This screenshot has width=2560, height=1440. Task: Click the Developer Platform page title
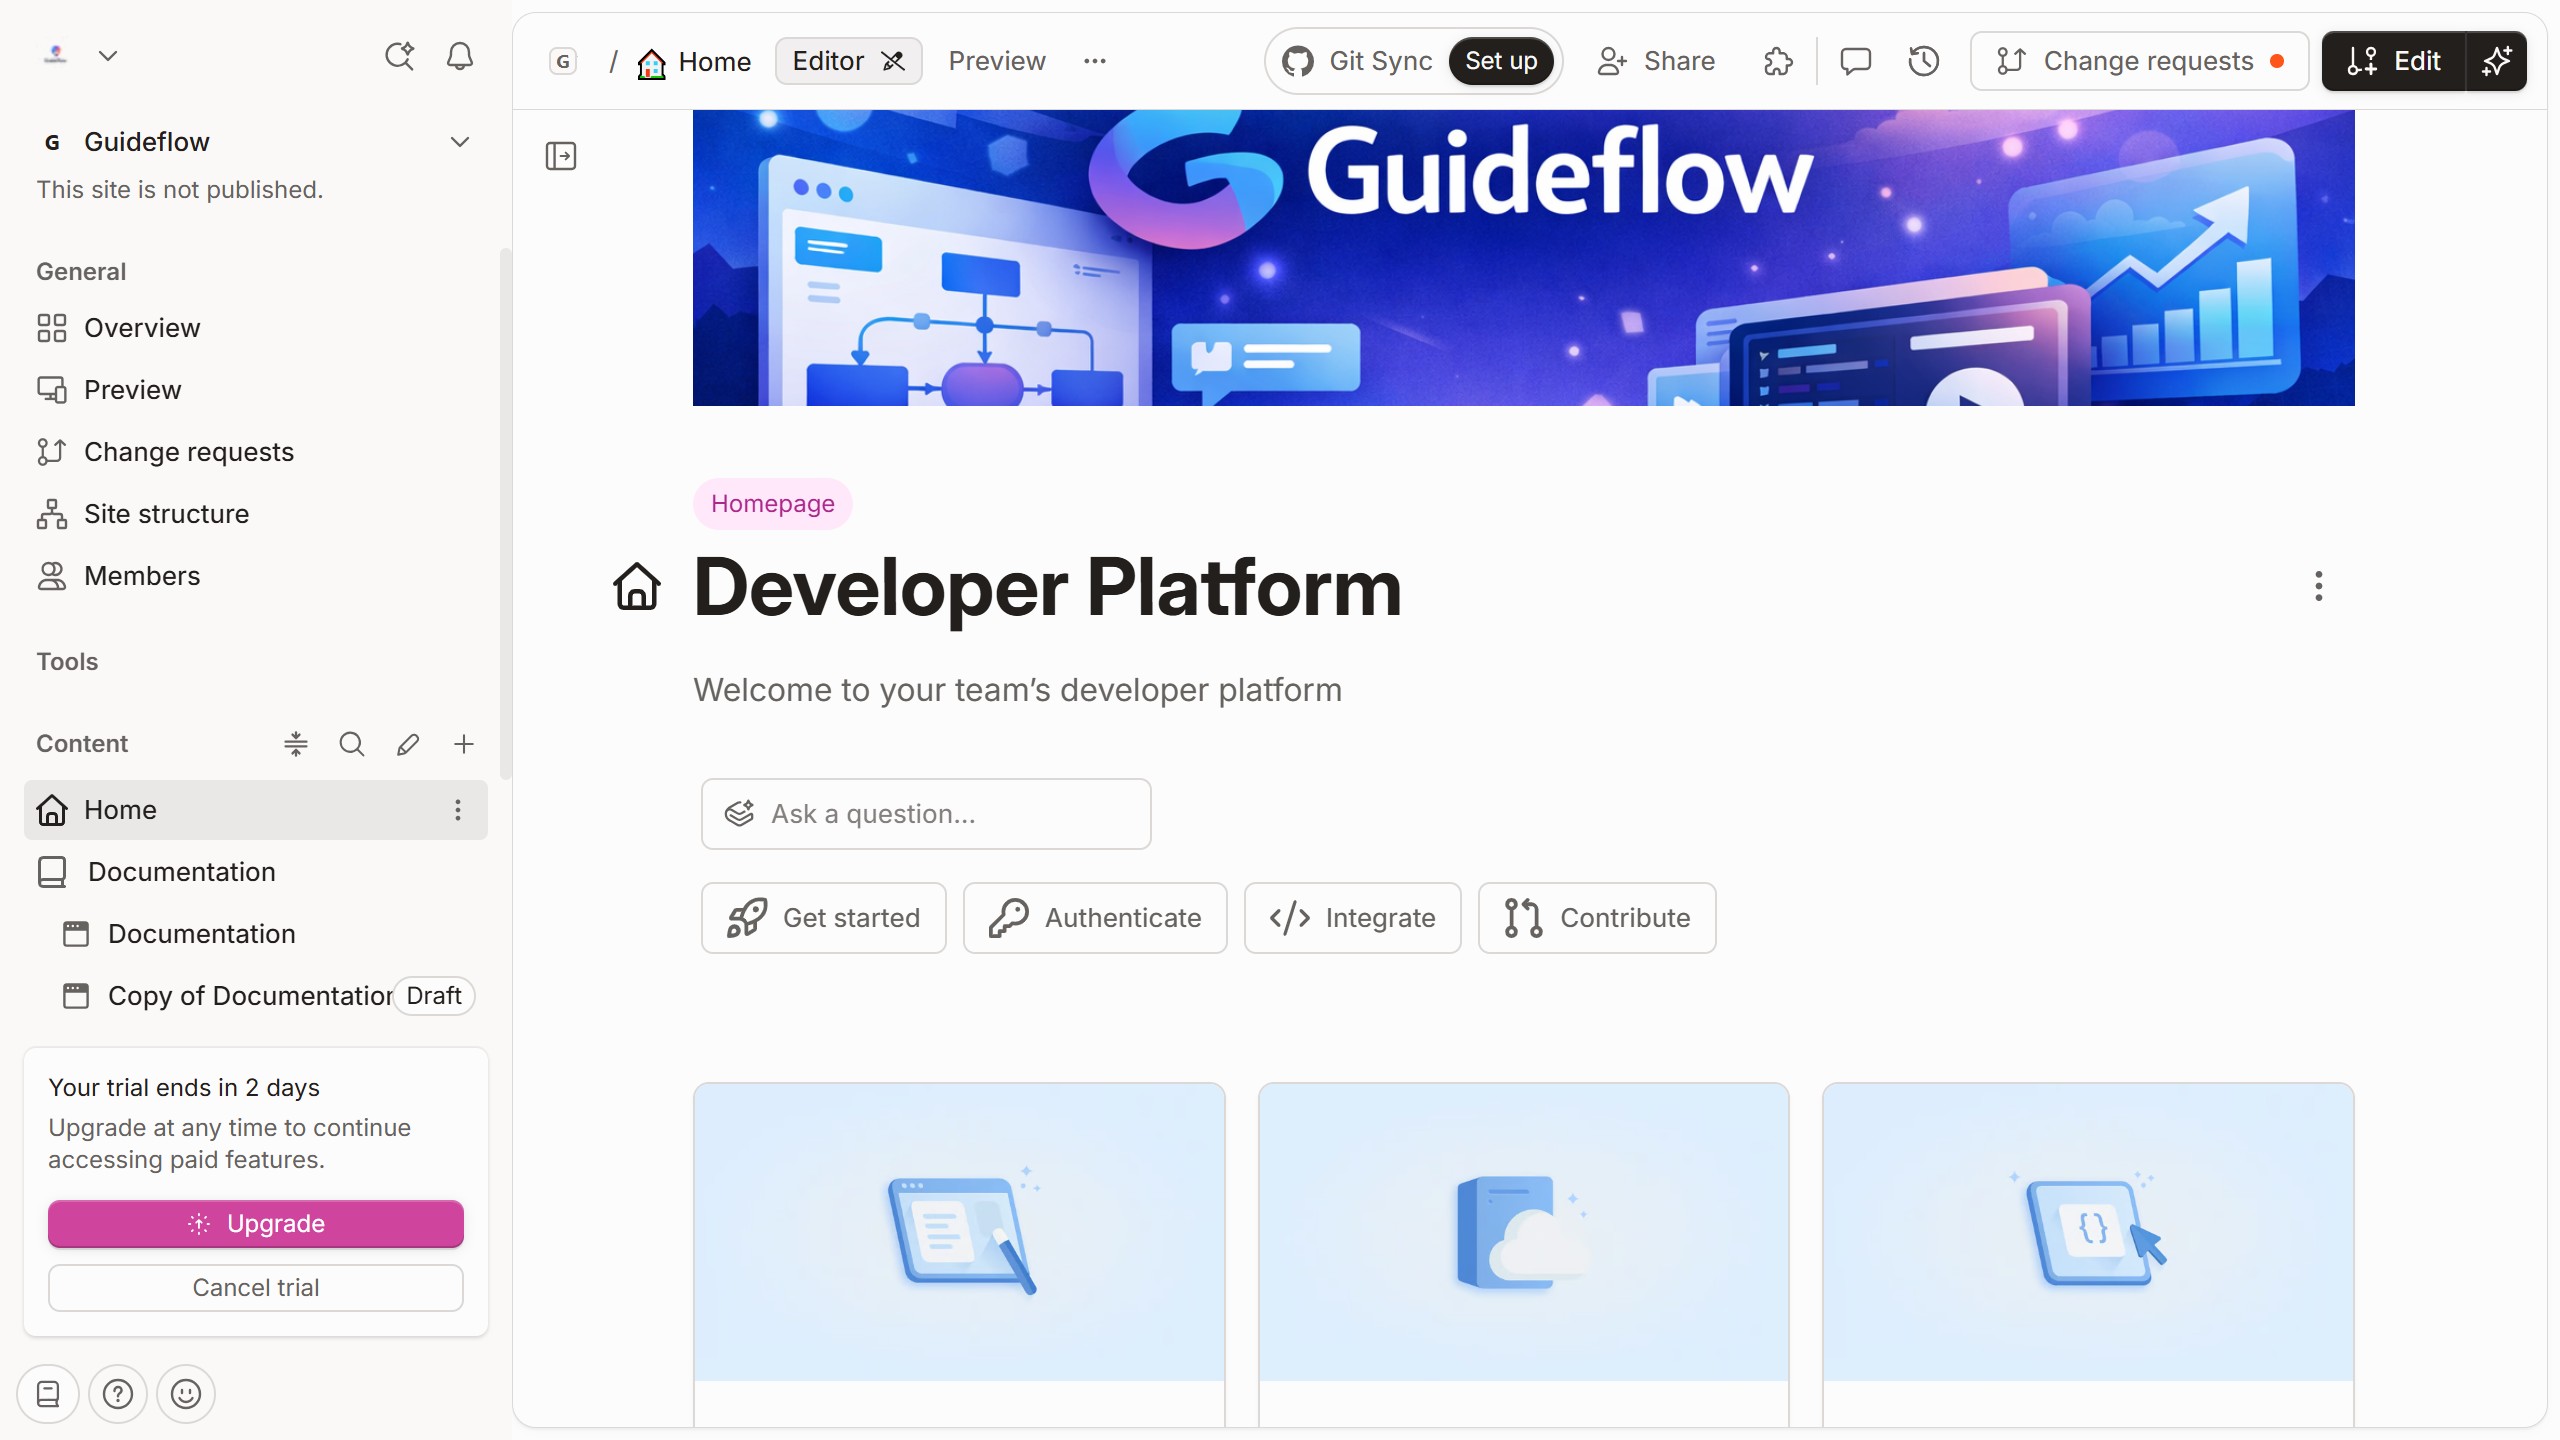coord(1047,588)
